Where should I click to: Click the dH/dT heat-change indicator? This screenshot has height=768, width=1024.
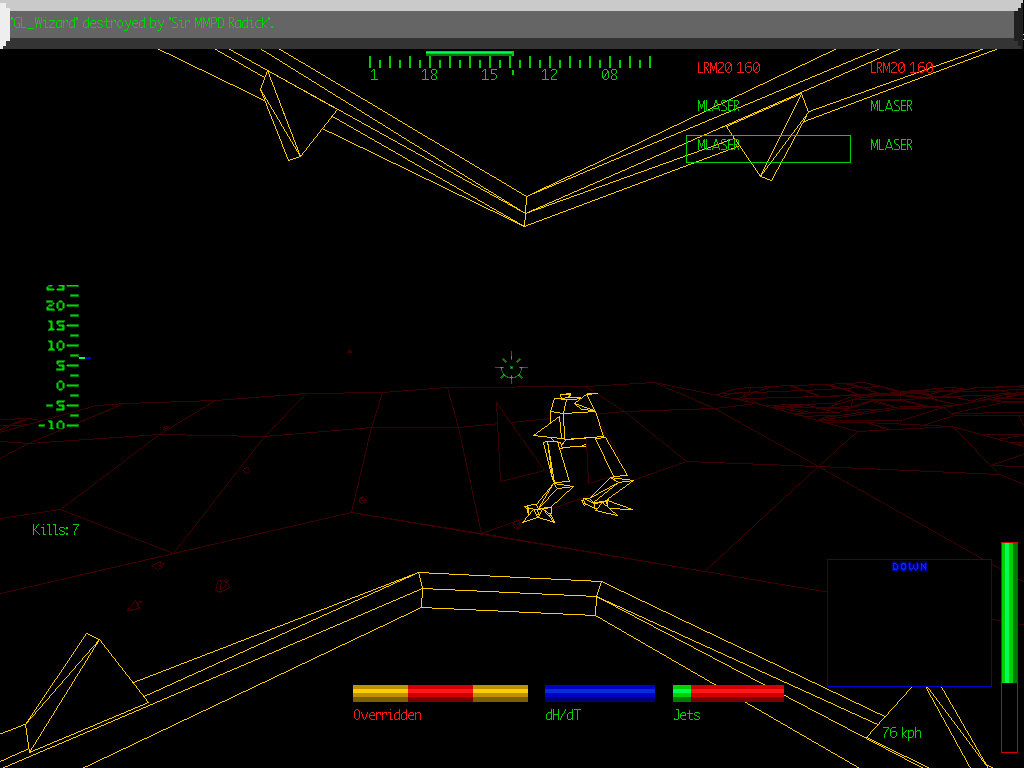coord(599,691)
